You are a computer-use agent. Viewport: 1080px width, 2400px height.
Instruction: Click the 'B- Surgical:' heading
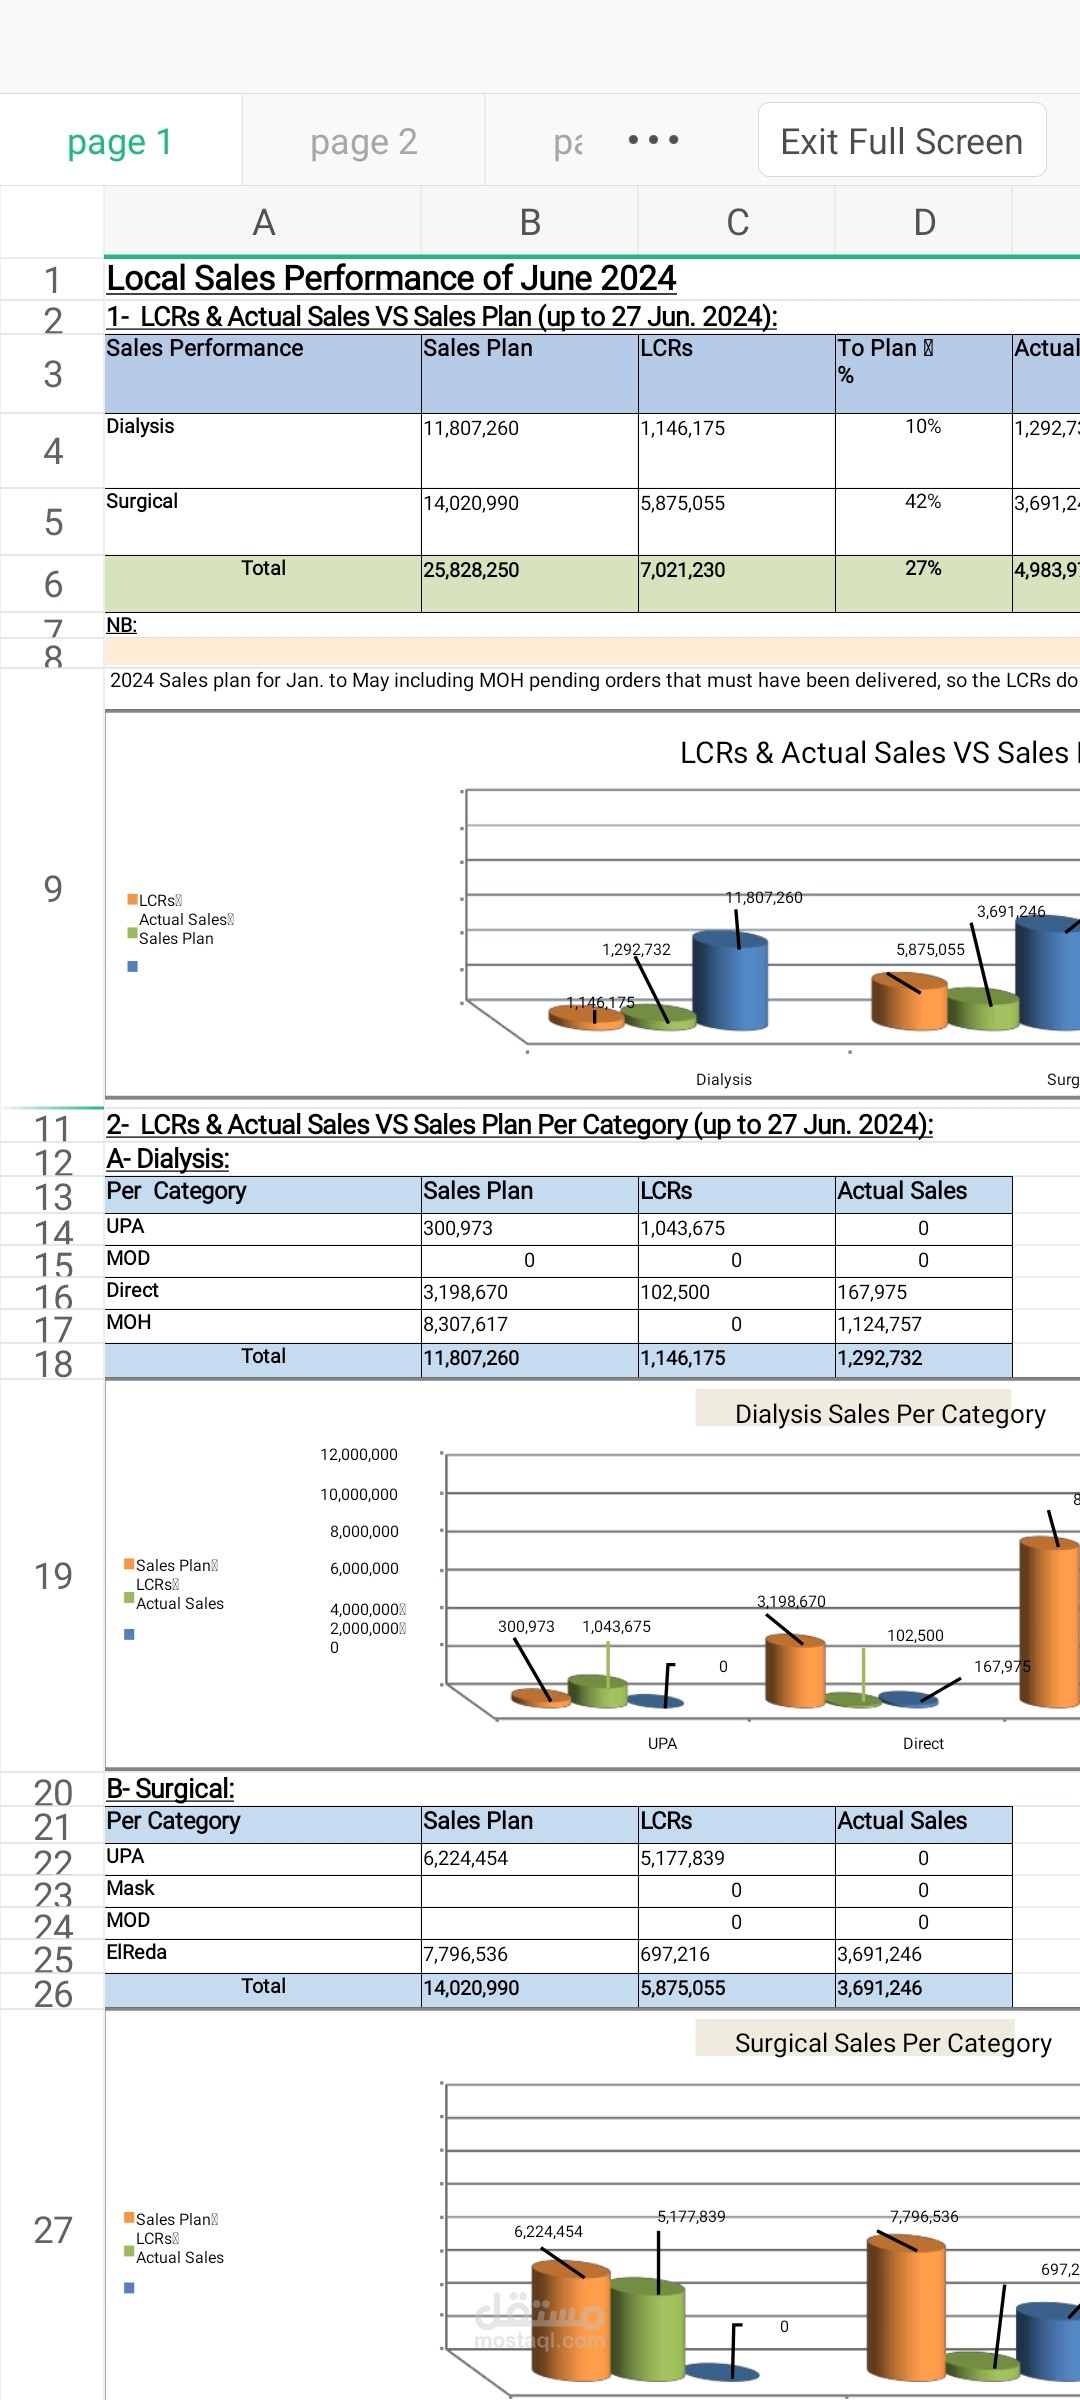170,1789
